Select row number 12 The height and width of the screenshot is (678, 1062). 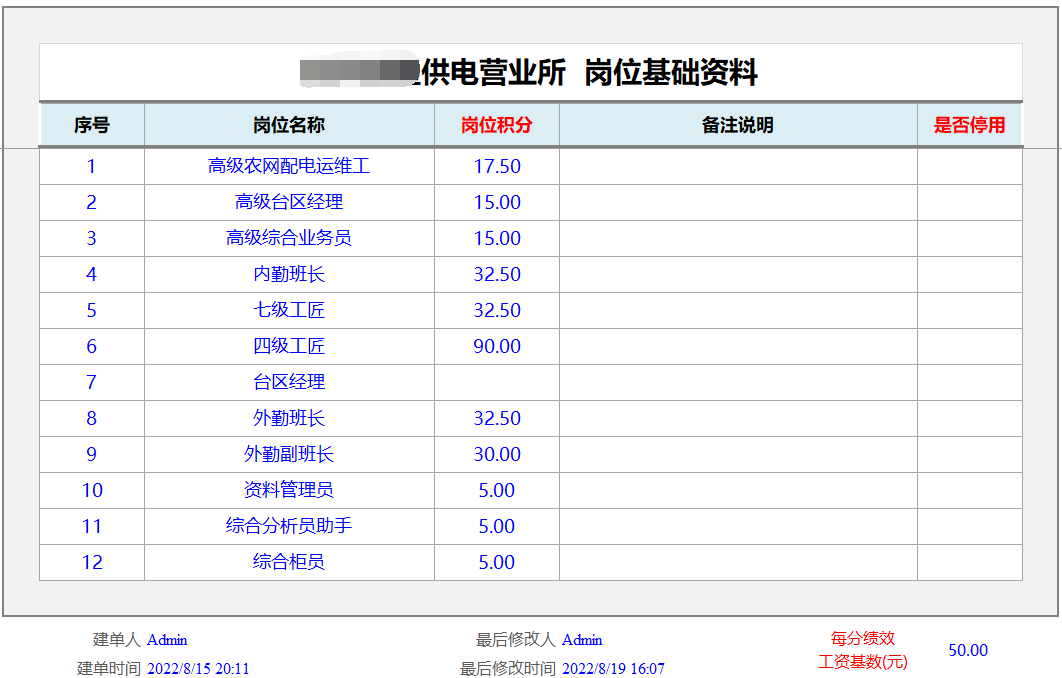(x=92, y=562)
